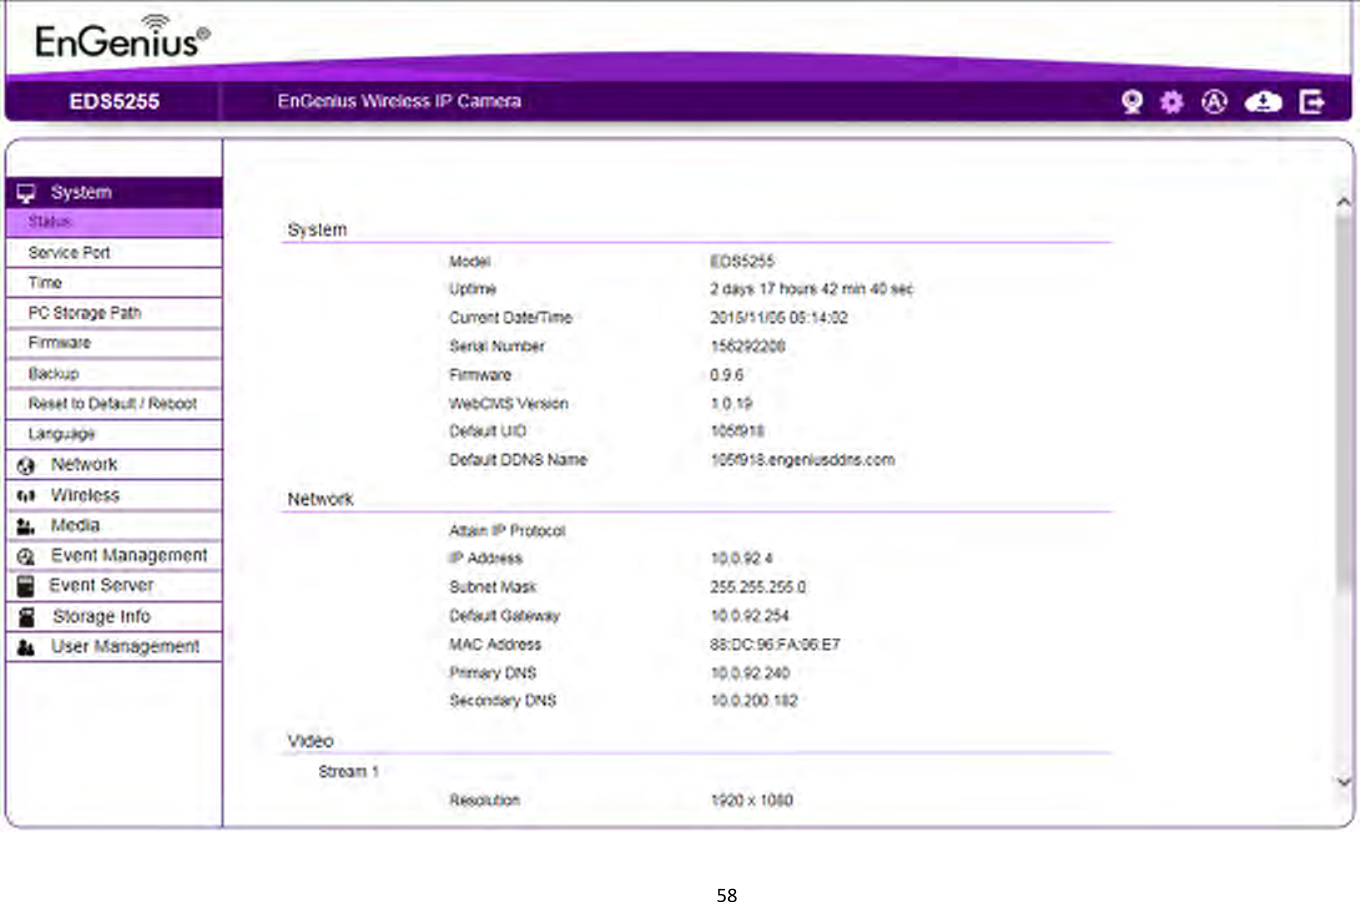Click the WebCMS version '1.0.19'
1360x902 pixels.
pos(731,403)
